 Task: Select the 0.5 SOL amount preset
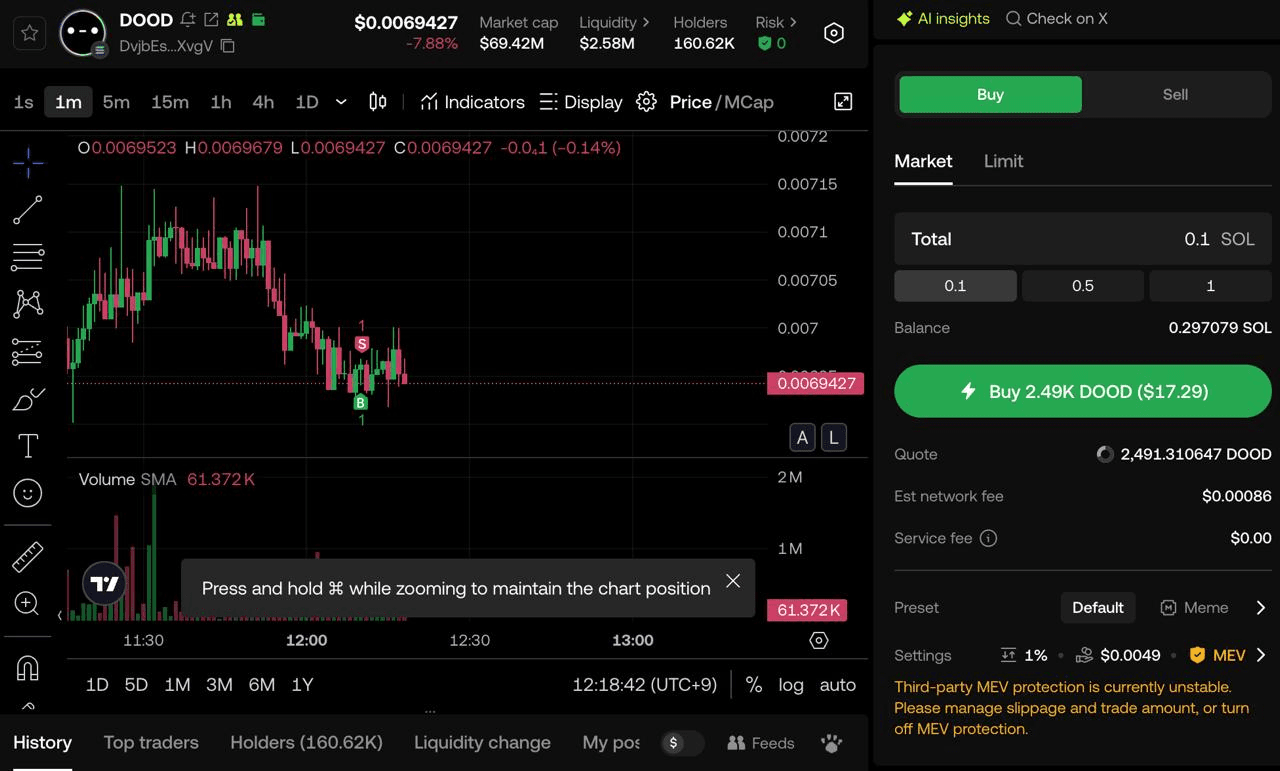[x=1083, y=286]
